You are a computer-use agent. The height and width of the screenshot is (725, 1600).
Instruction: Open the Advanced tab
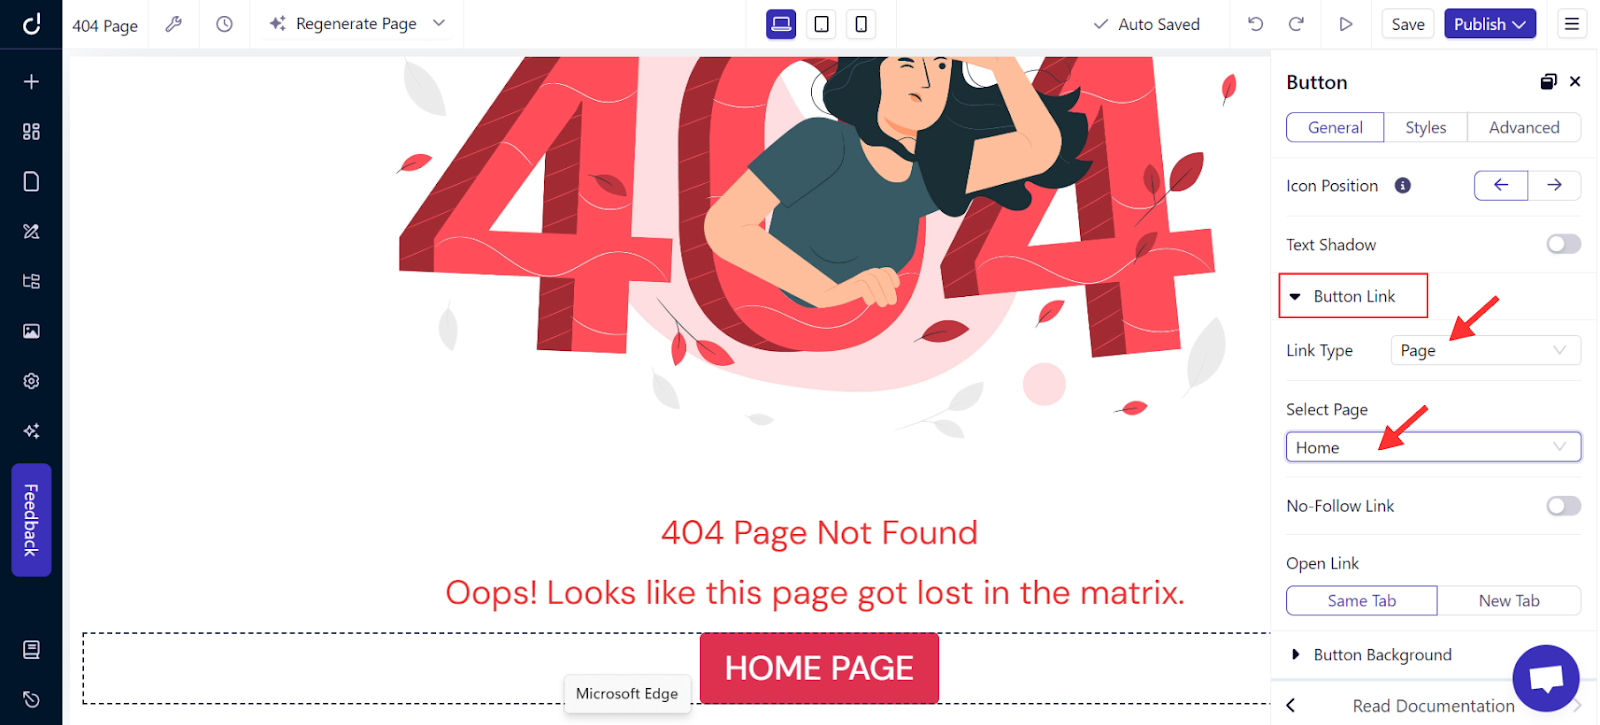[x=1524, y=127]
